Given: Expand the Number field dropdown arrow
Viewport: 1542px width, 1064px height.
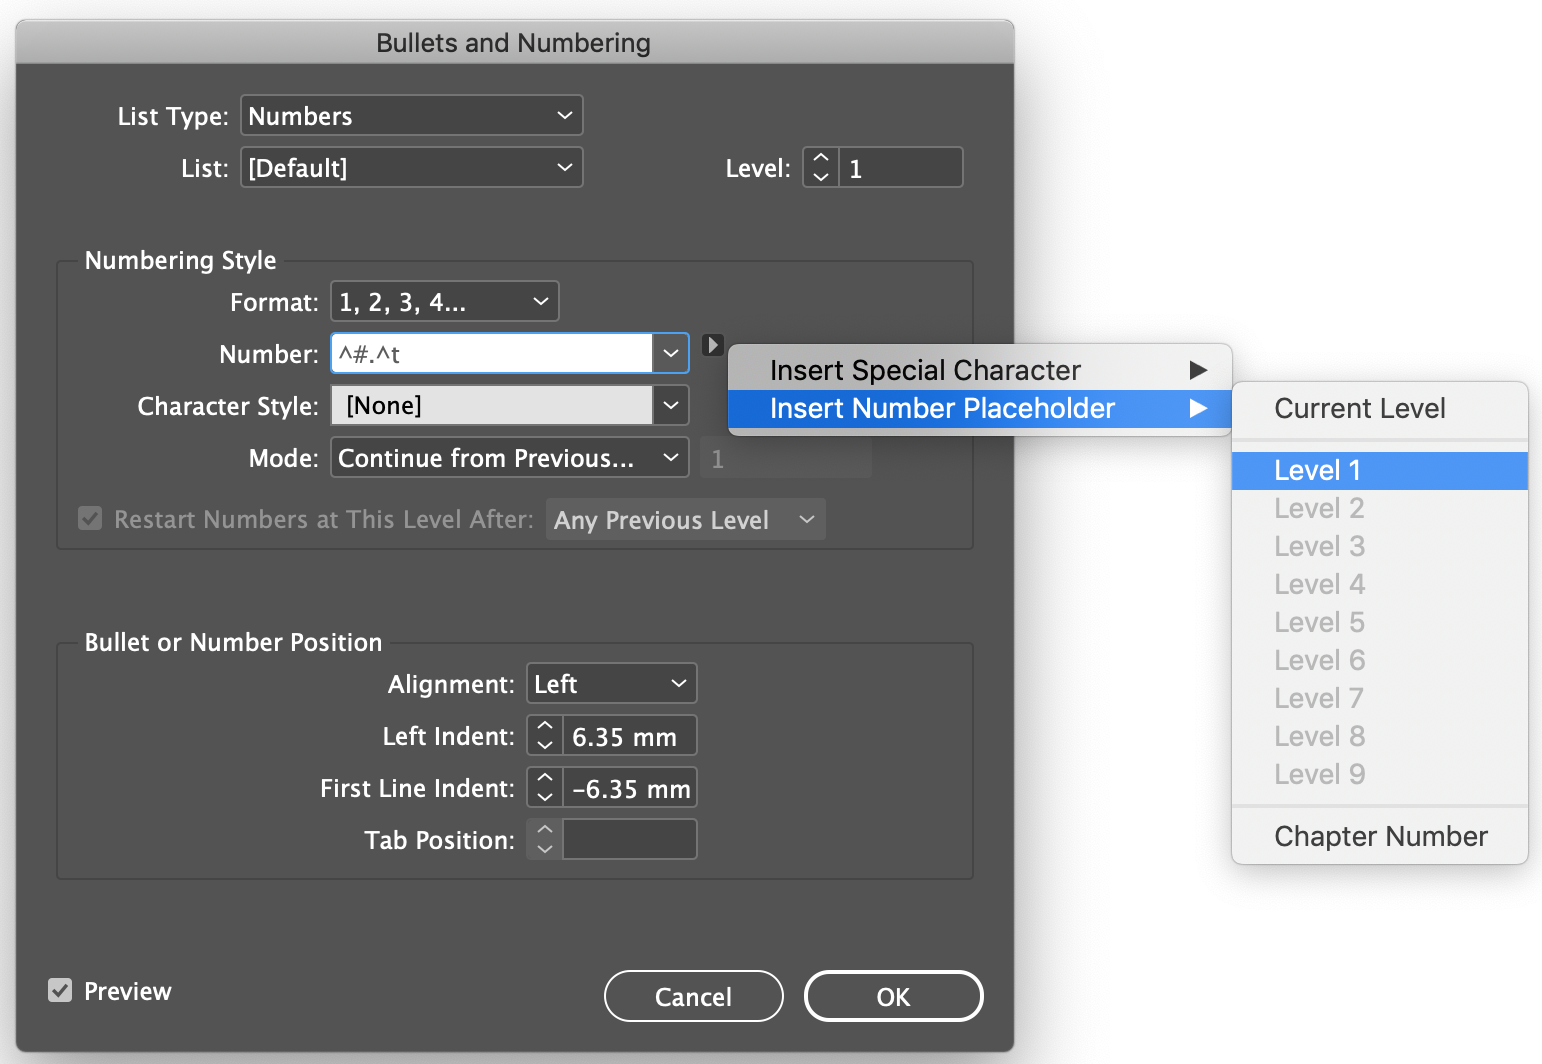Looking at the screenshot, I should (670, 354).
